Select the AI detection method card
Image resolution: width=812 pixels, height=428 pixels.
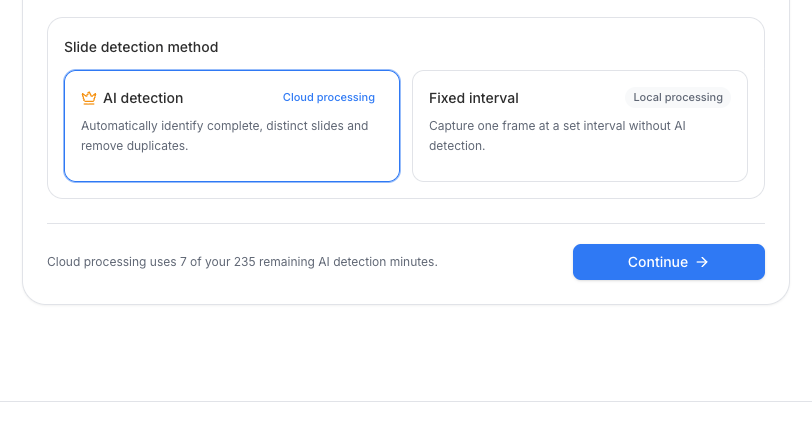coord(232,126)
